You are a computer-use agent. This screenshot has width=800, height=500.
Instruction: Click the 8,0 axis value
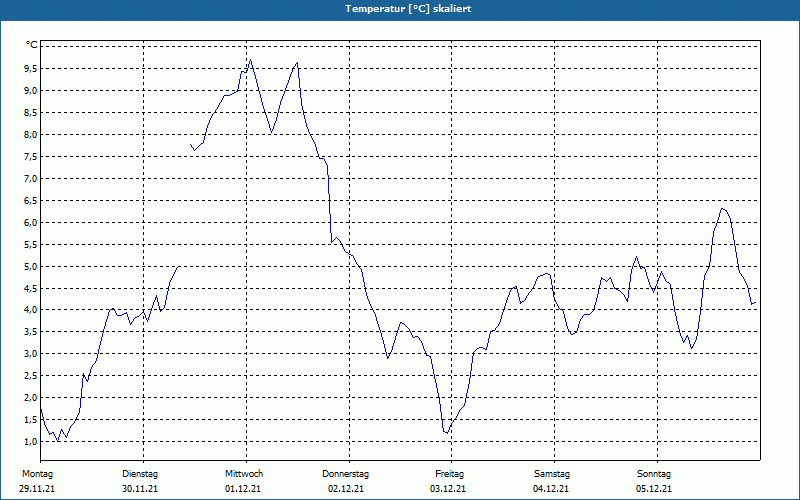[31, 134]
